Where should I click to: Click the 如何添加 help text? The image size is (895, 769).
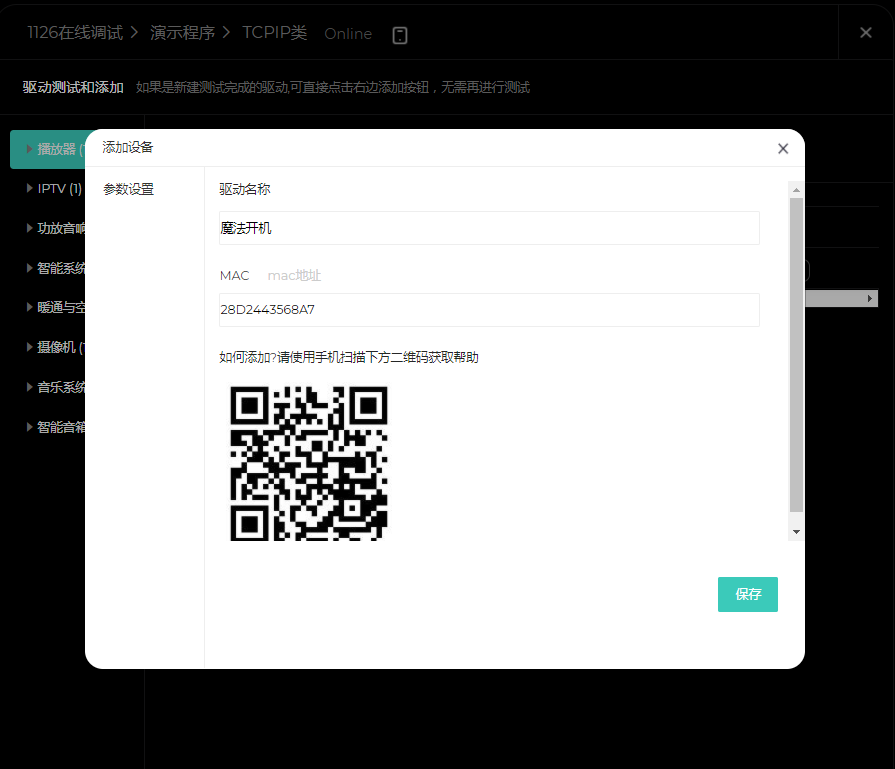click(x=349, y=357)
